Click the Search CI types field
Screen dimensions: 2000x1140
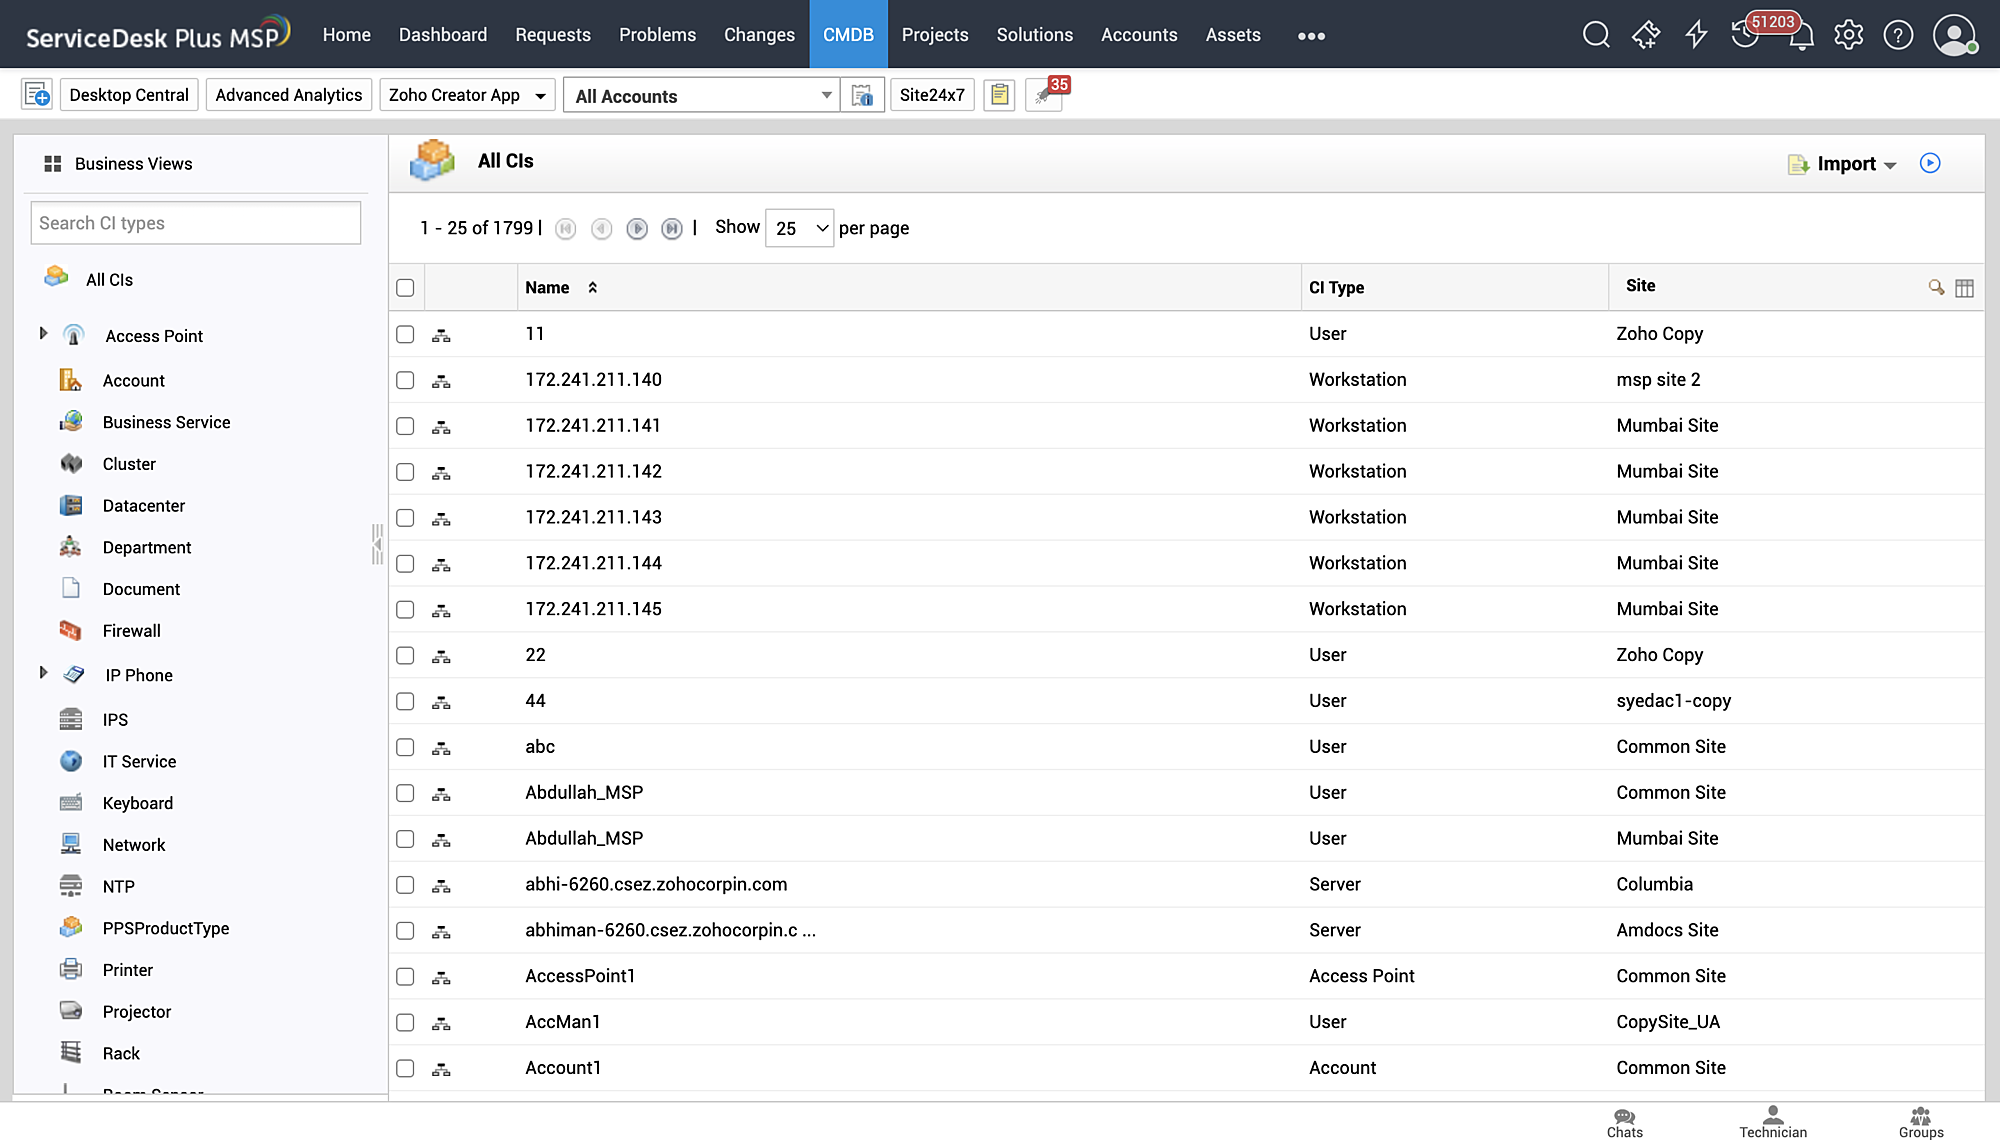(x=196, y=223)
